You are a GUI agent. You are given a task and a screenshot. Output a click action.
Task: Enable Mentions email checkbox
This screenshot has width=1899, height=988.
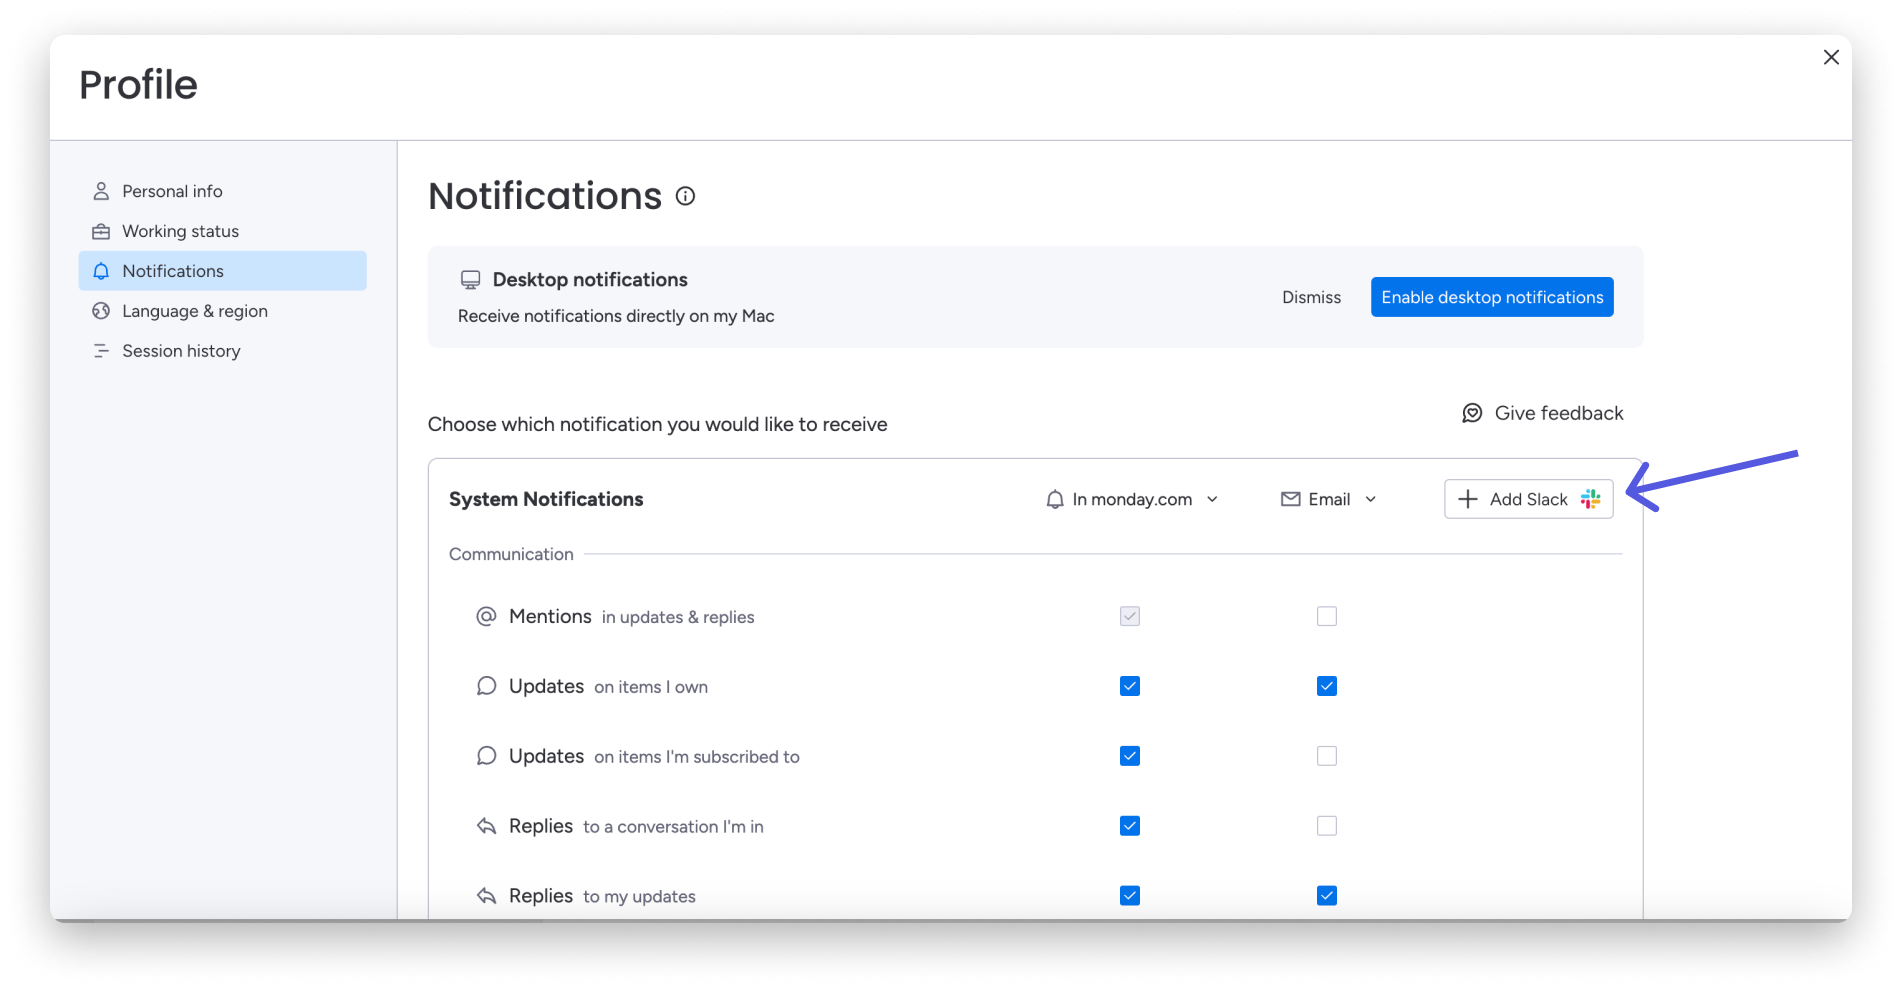[1327, 616]
